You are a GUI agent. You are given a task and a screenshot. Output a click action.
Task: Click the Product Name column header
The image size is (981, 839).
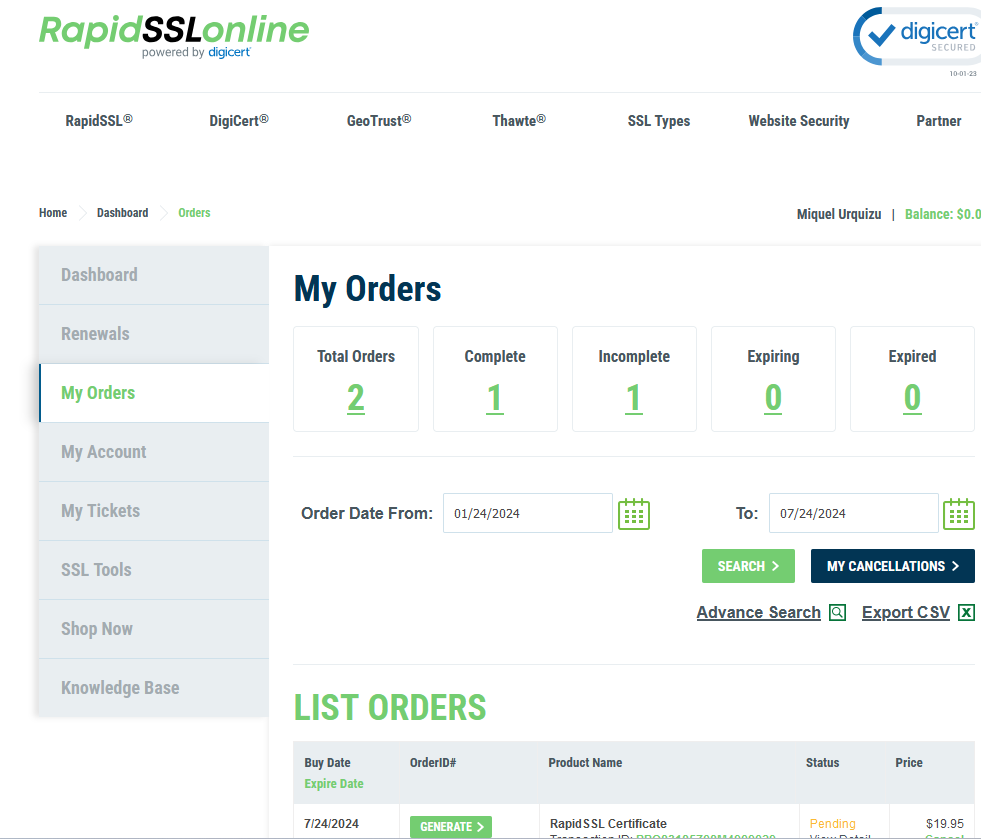[585, 763]
